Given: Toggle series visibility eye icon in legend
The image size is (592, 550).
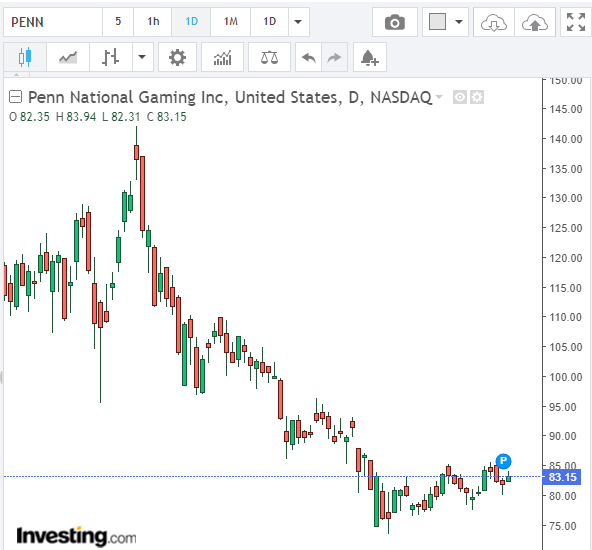Looking at the screenshot, I should (x=459, y=97).
